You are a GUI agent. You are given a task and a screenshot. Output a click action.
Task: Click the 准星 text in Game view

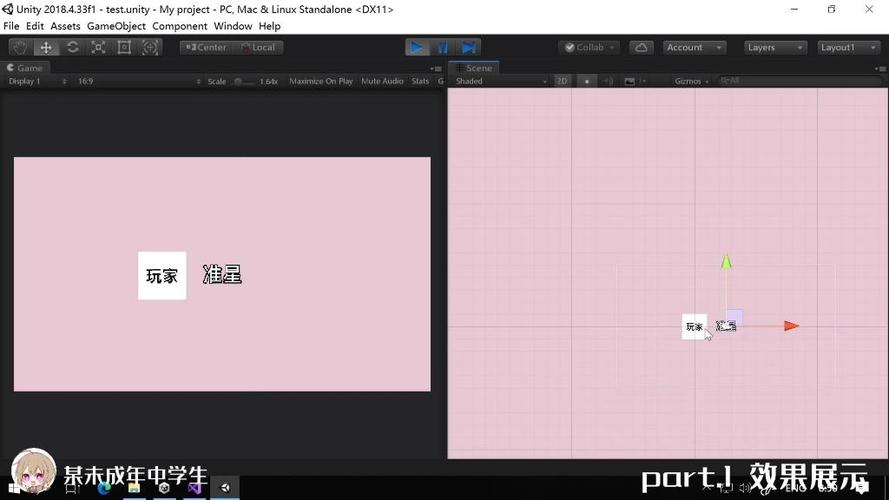(x=222, y=274)
